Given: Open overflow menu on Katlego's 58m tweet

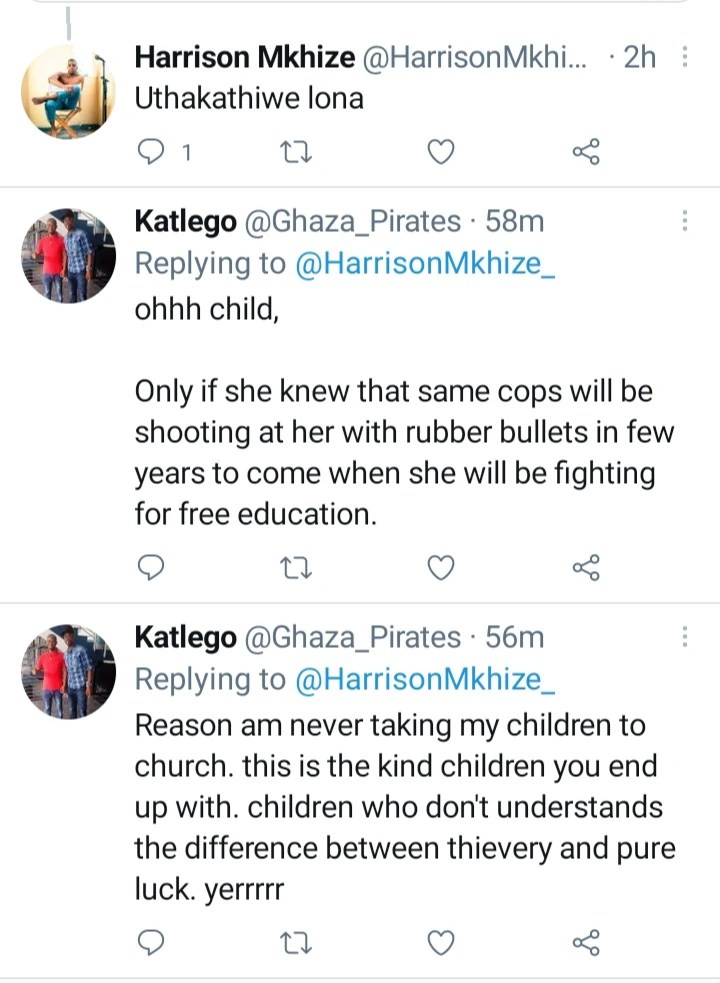Looking at the screenshot, I should [684, 221].
